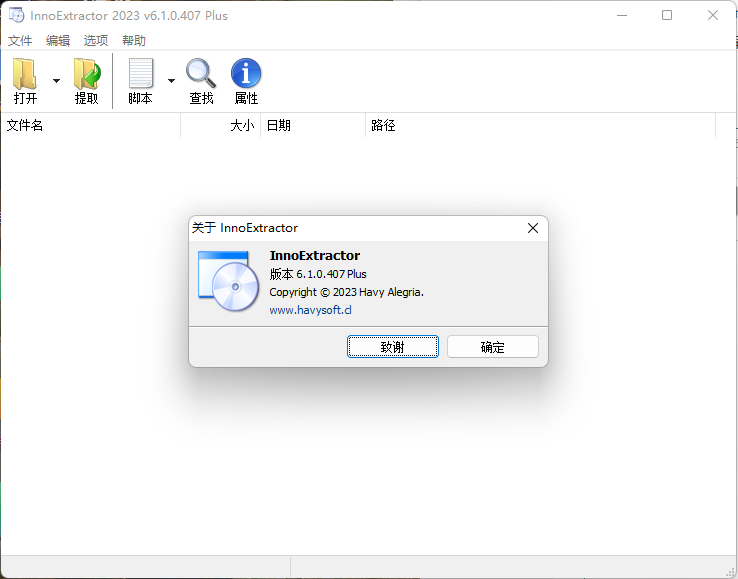Expand the dropdown arrow next to 打开

coord(56,81)
